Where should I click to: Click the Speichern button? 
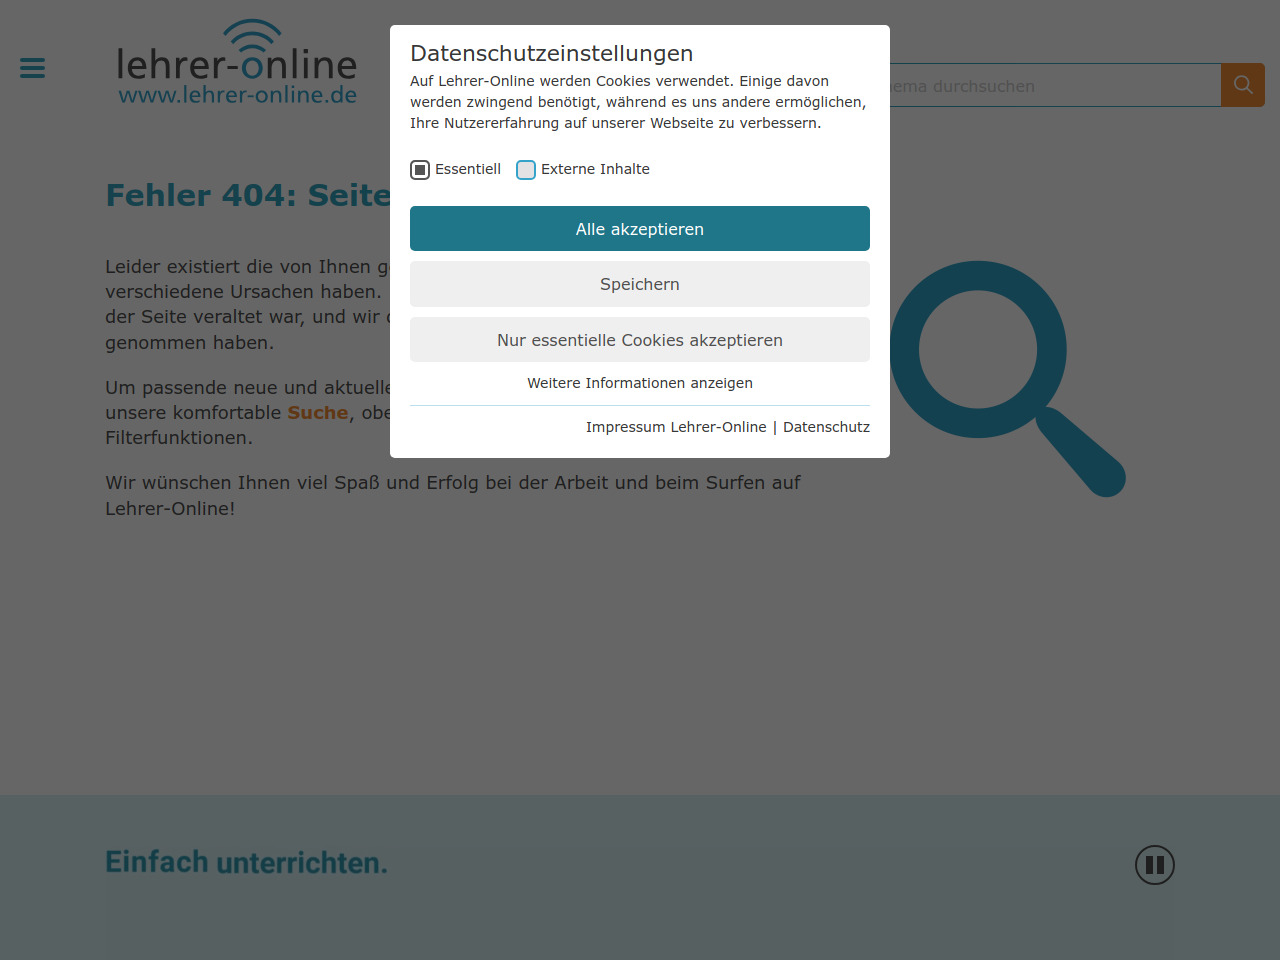[x=640, y=284]
